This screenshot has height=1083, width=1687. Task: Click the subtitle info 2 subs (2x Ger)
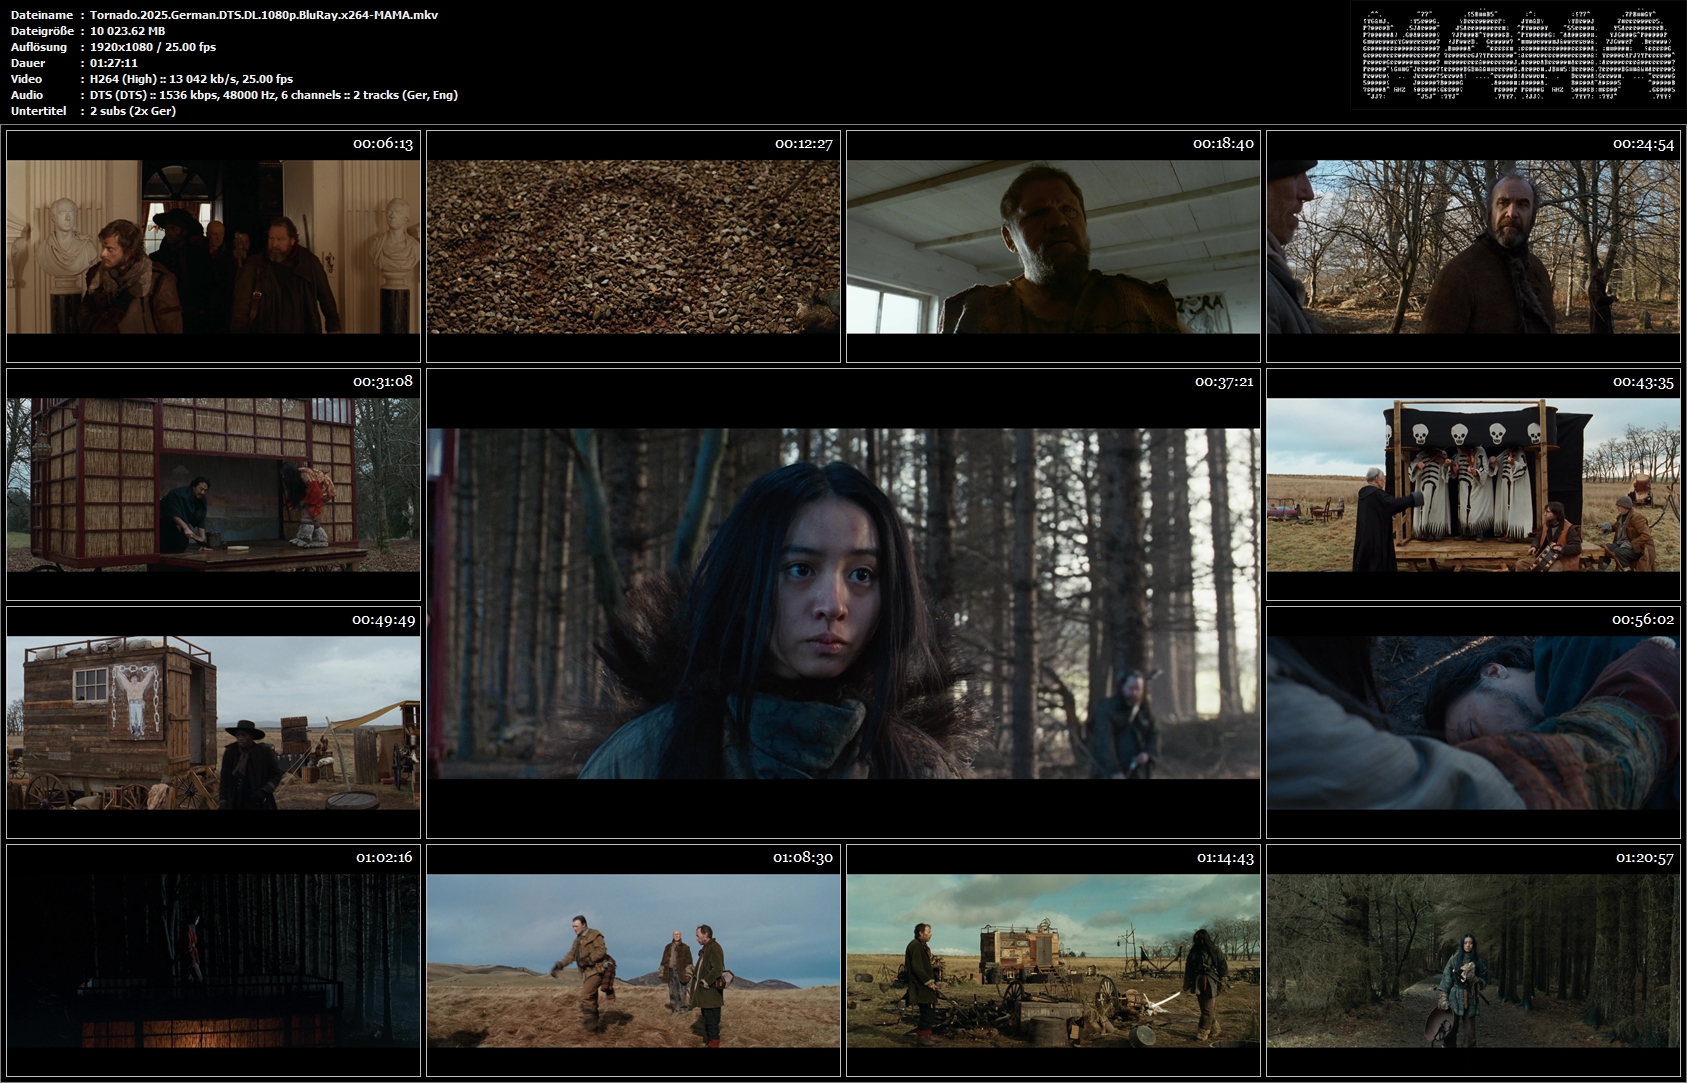133,111
